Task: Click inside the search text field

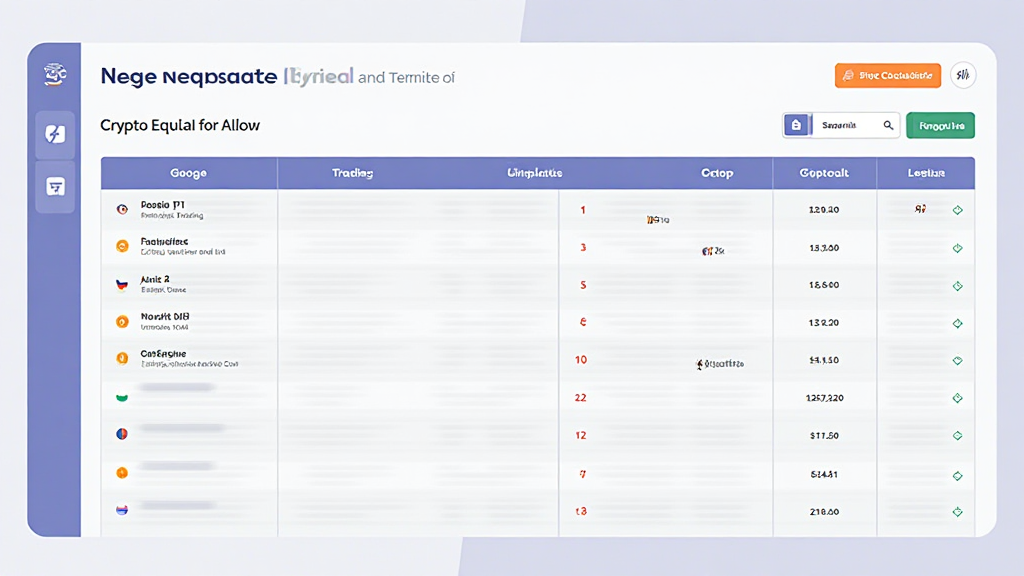Action: tap(845, 125)
